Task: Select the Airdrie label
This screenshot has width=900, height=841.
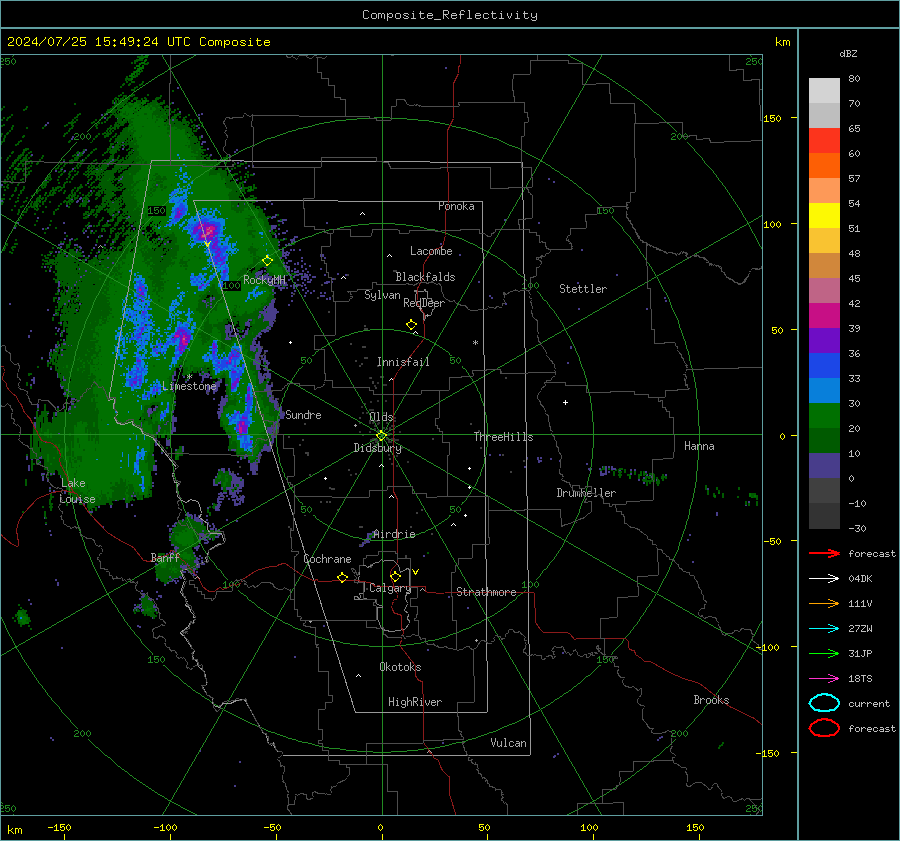Action: pos(394,534)
